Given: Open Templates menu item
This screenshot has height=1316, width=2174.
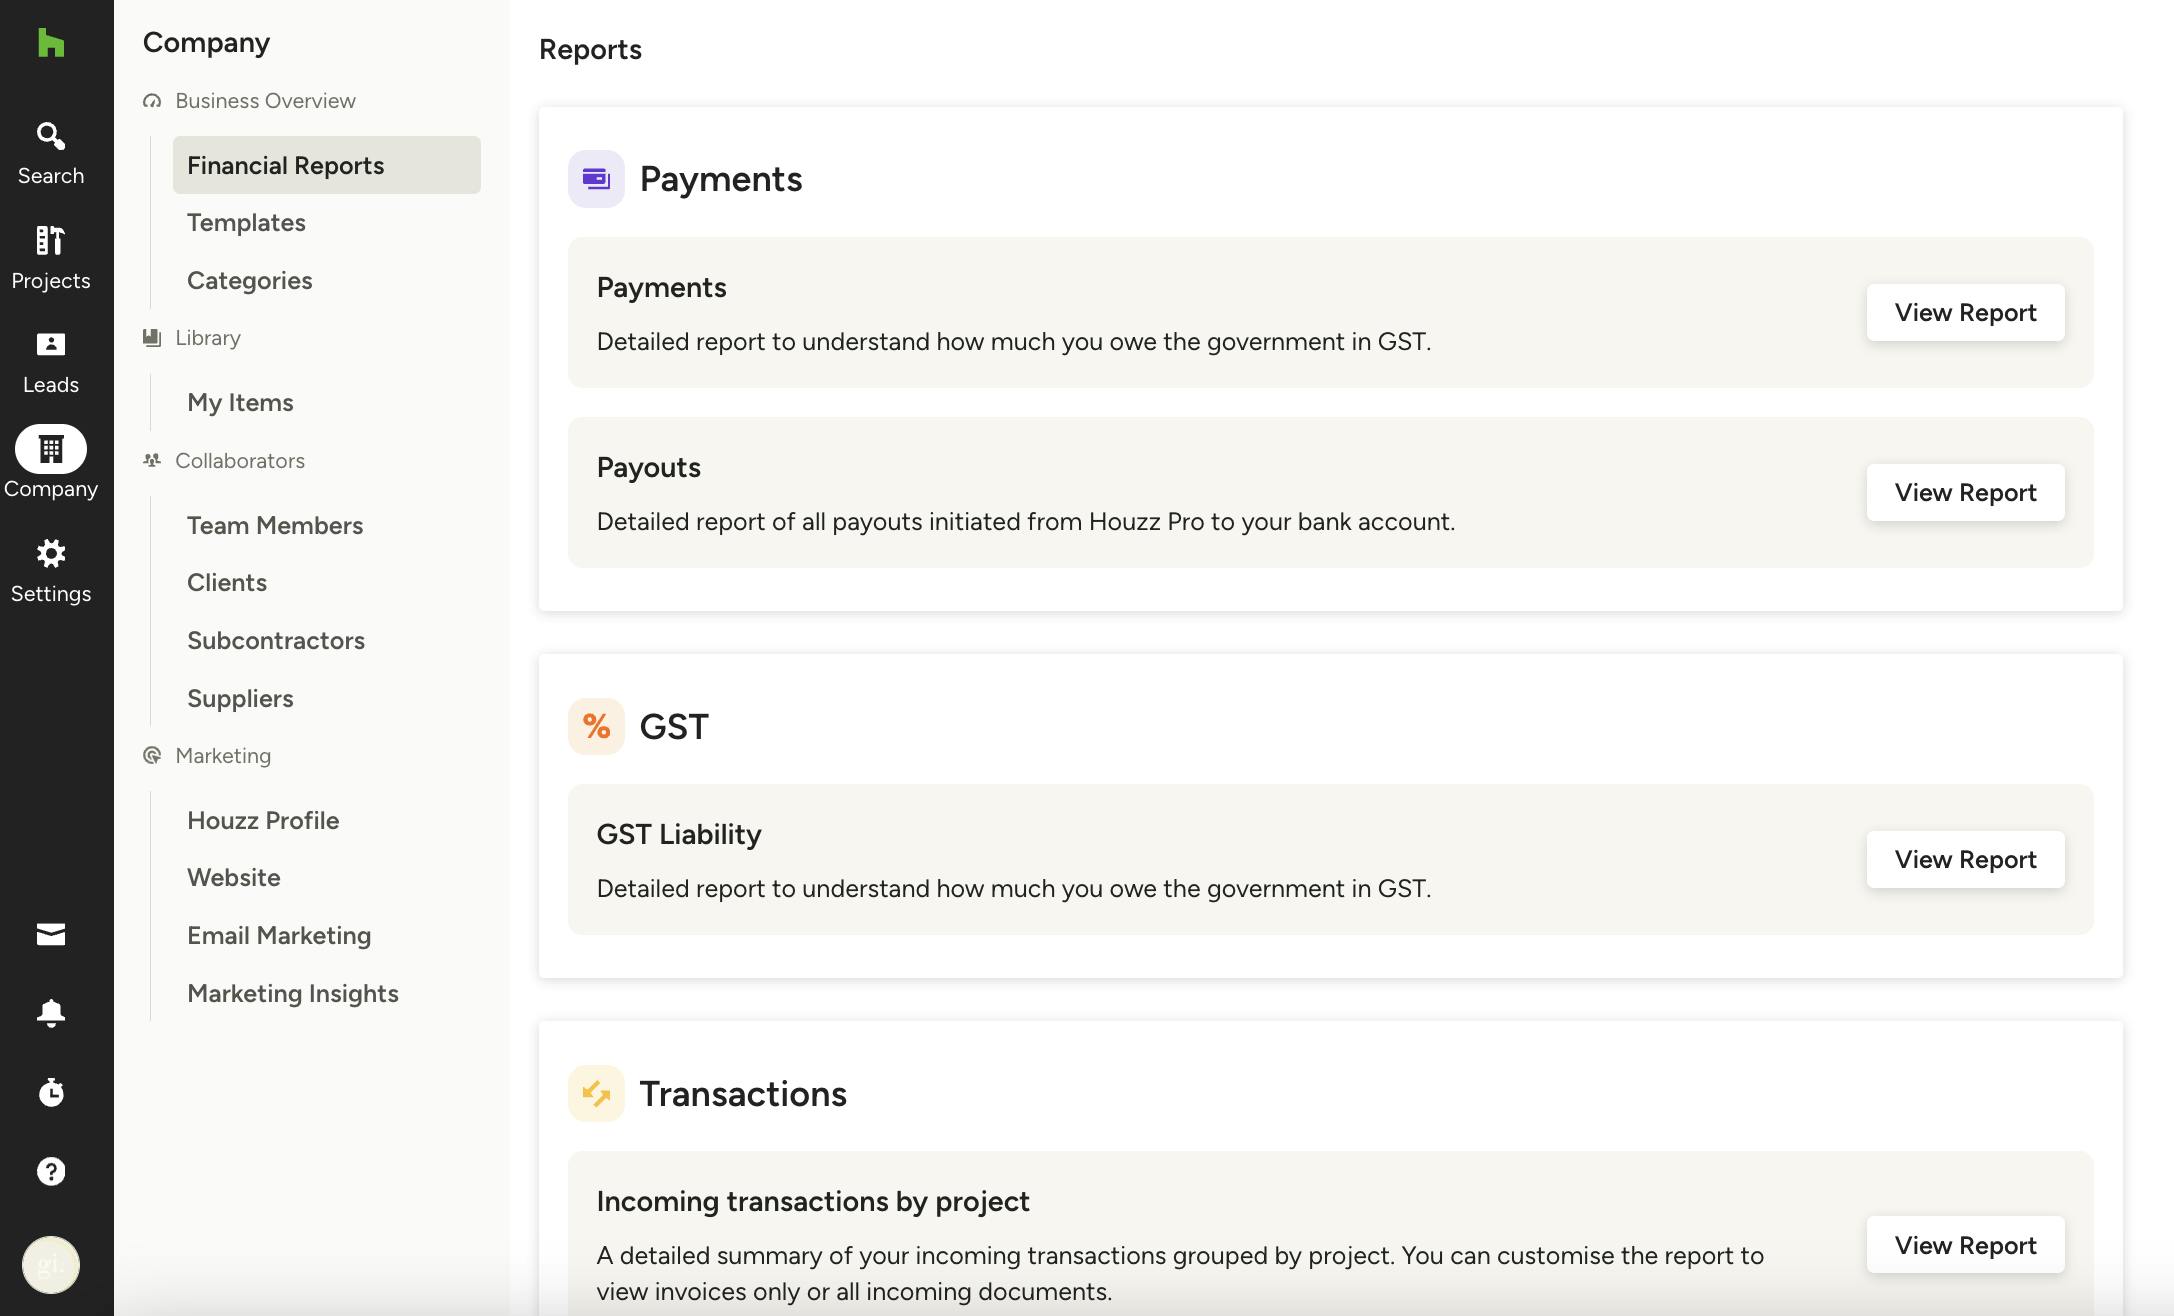Looking at the screenshot, I should [x=246, y=223].
